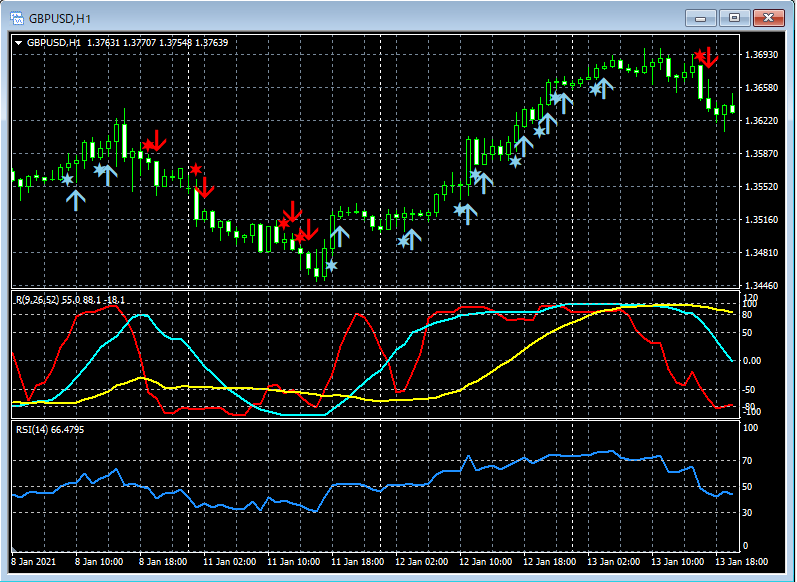The image size is (797, 582).
Task: Expand the triangle beside GBPUSD,H1 chart label
Action: click(x=18, y=43)
